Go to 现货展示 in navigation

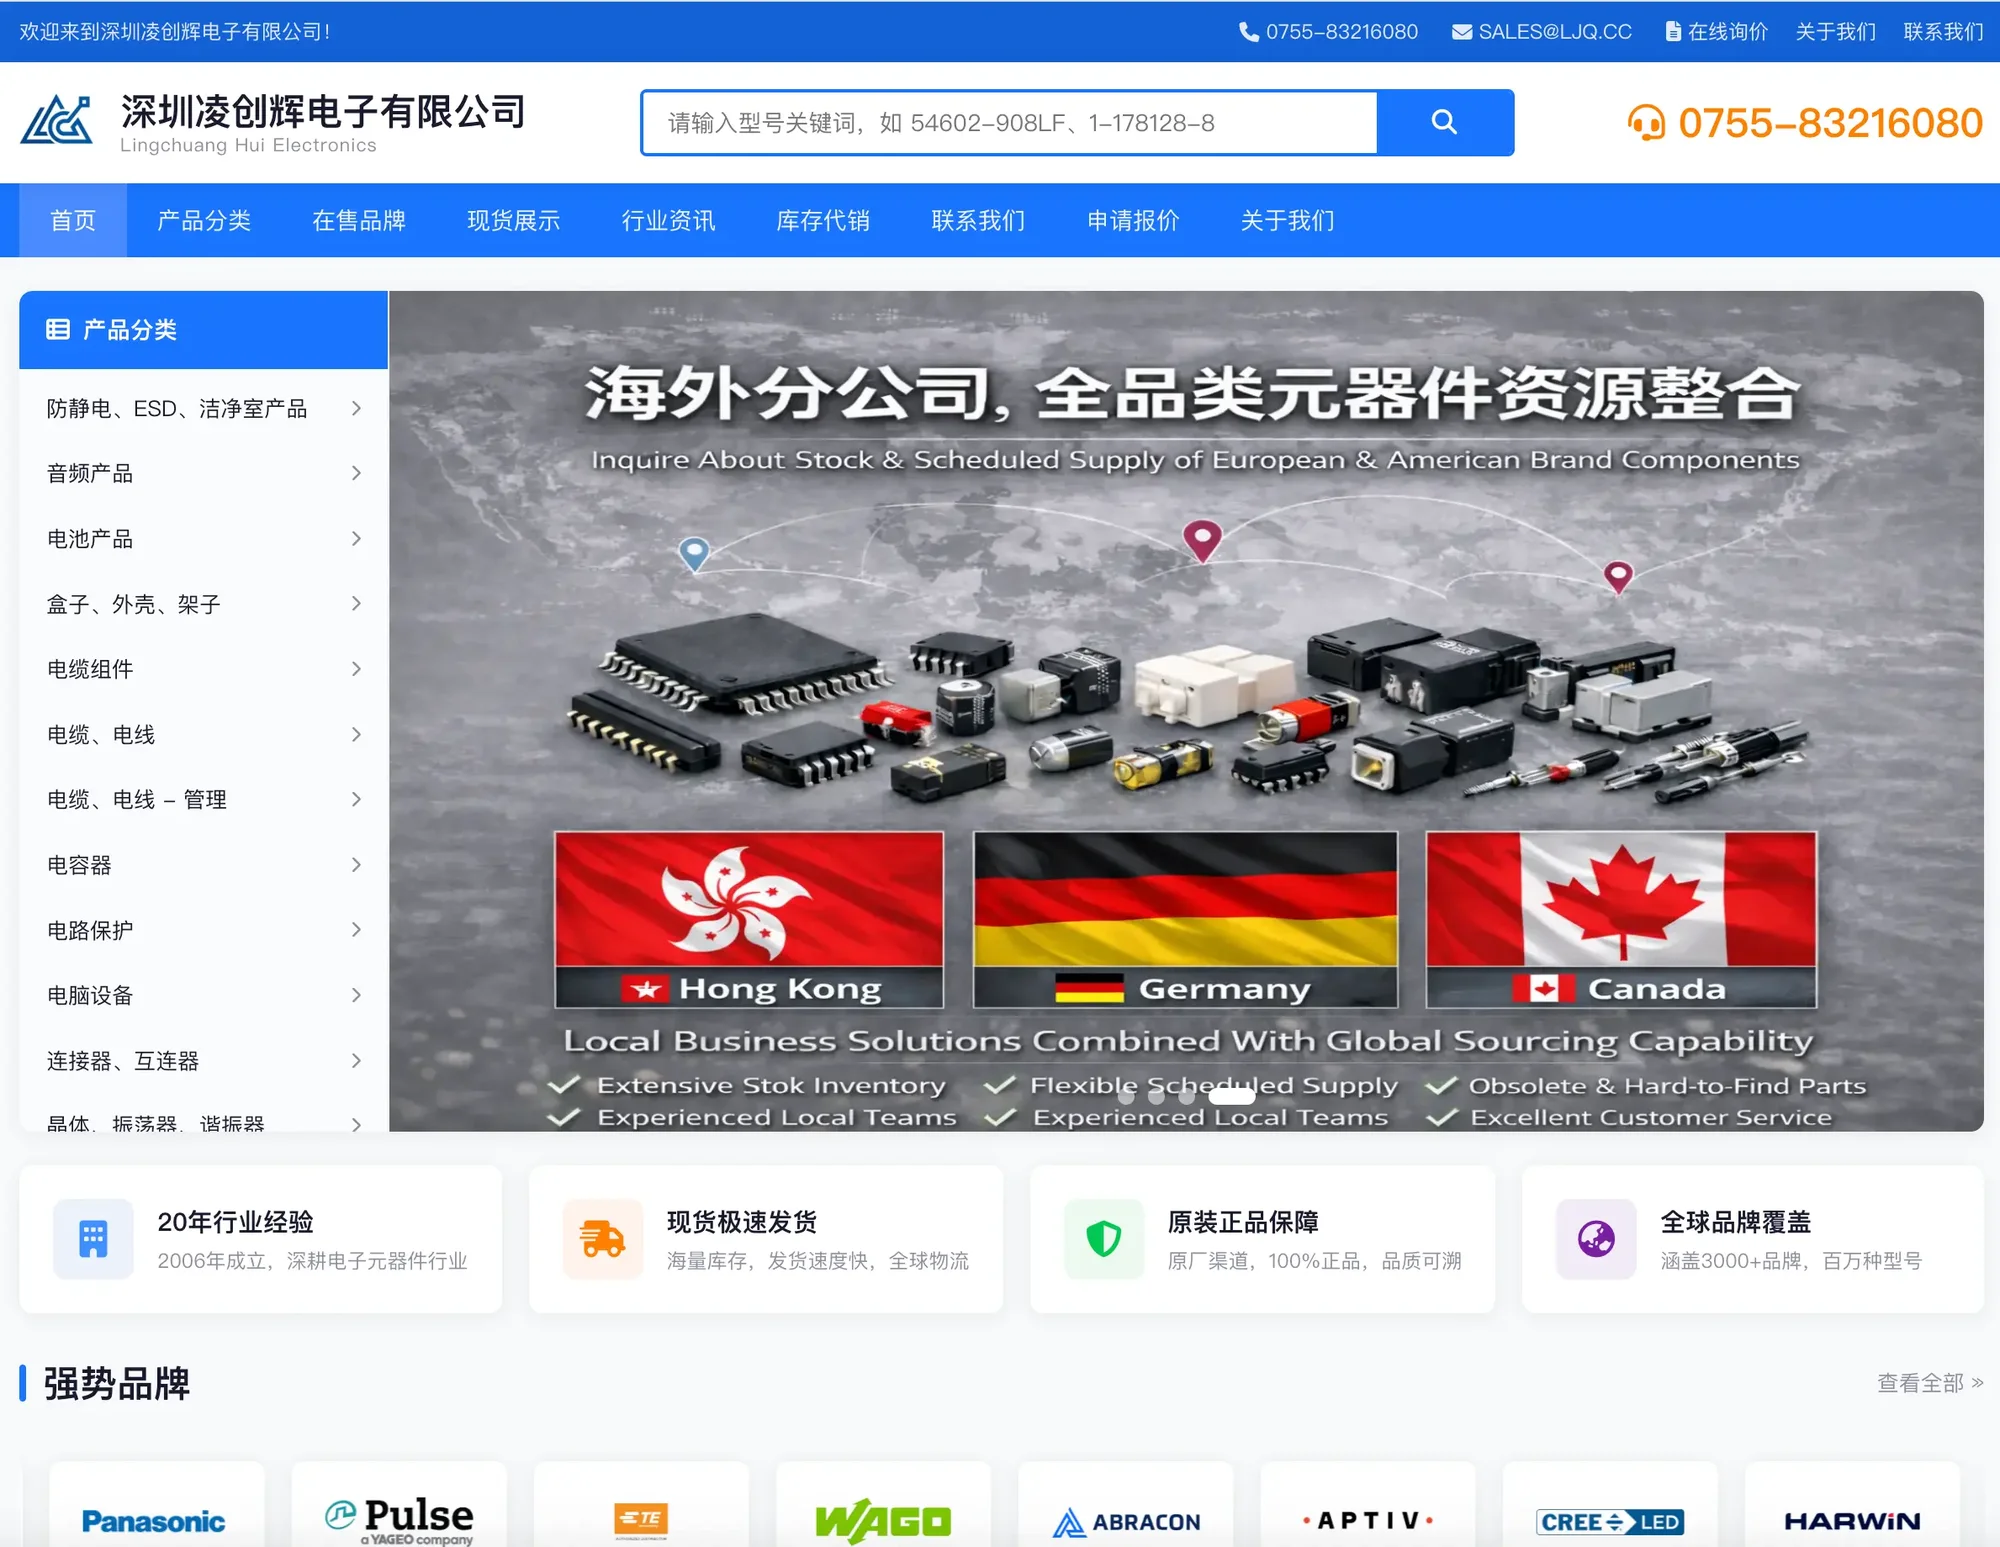(513, 220)
